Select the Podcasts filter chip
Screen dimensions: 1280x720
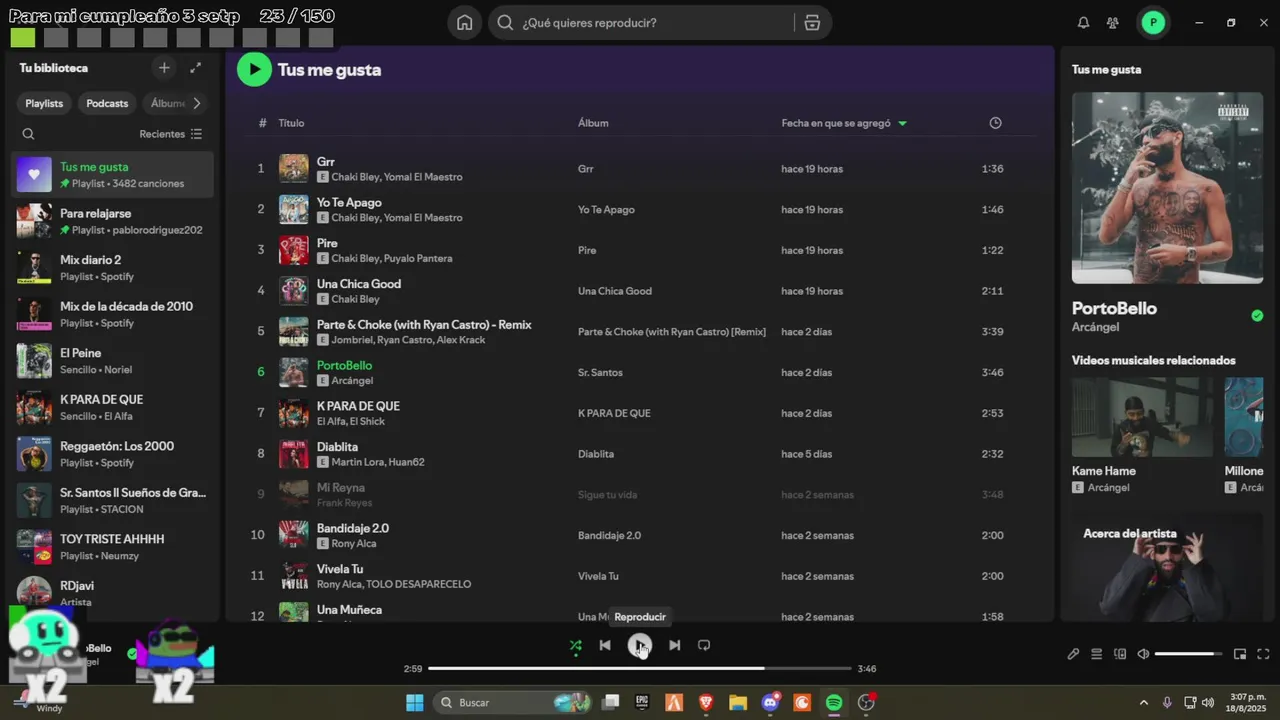coord(107,103)
